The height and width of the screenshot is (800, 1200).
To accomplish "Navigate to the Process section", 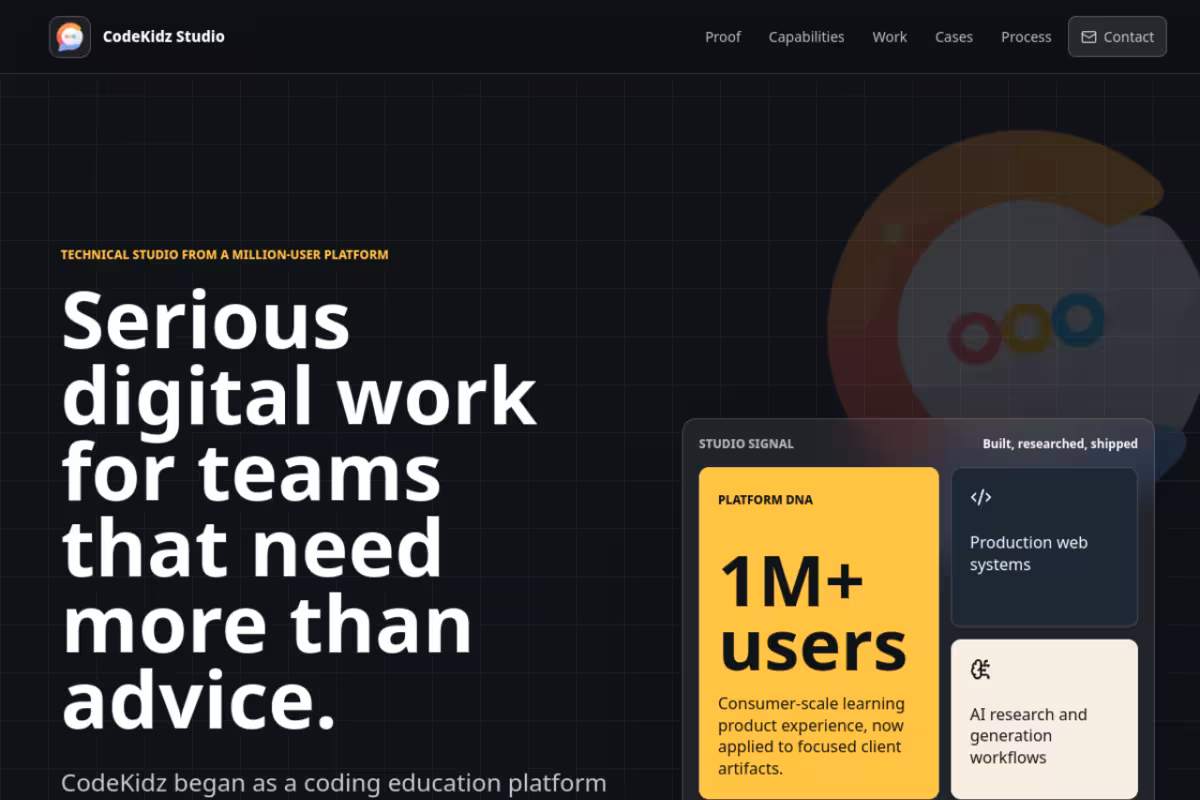I will [1026, 37].
